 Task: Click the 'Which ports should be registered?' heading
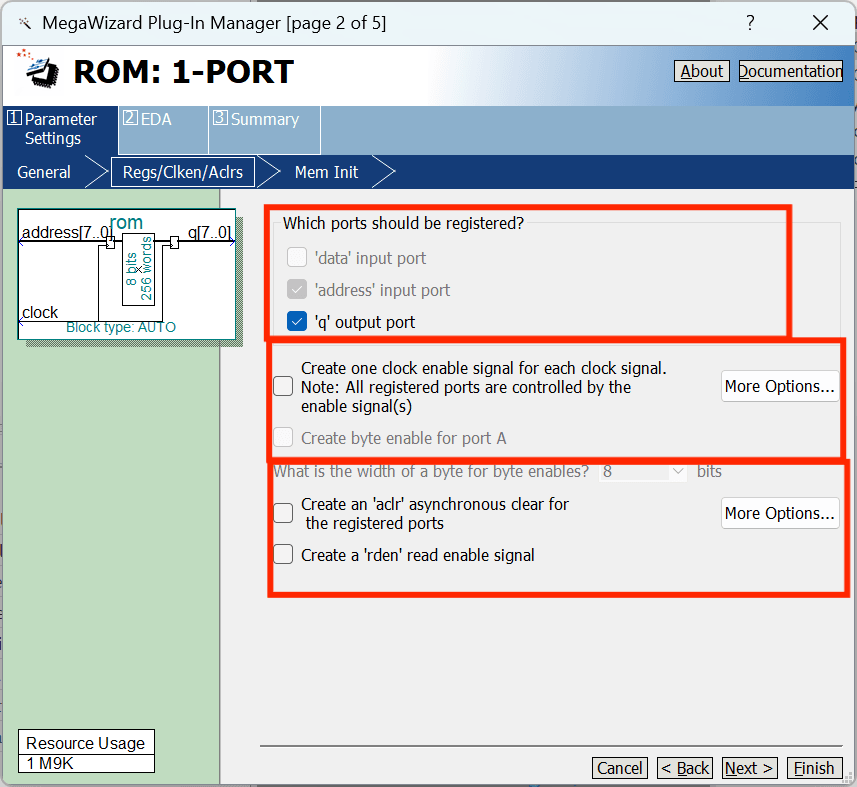(403, 223)
